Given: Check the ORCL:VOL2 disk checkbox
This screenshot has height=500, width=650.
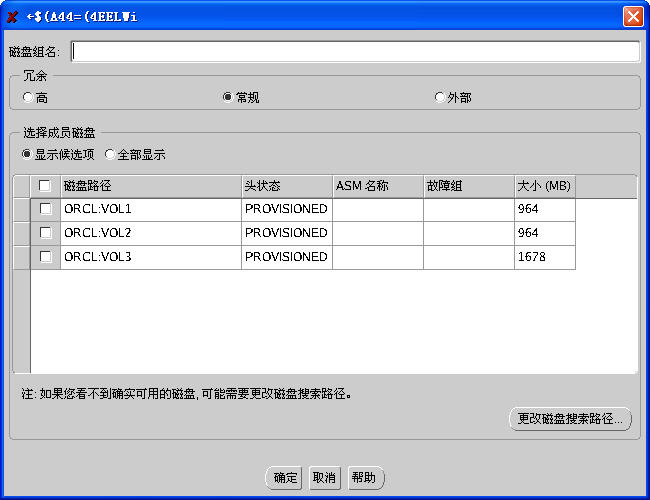Looking at the screenshot, I should pyautogui.click(x=46, y=233).
